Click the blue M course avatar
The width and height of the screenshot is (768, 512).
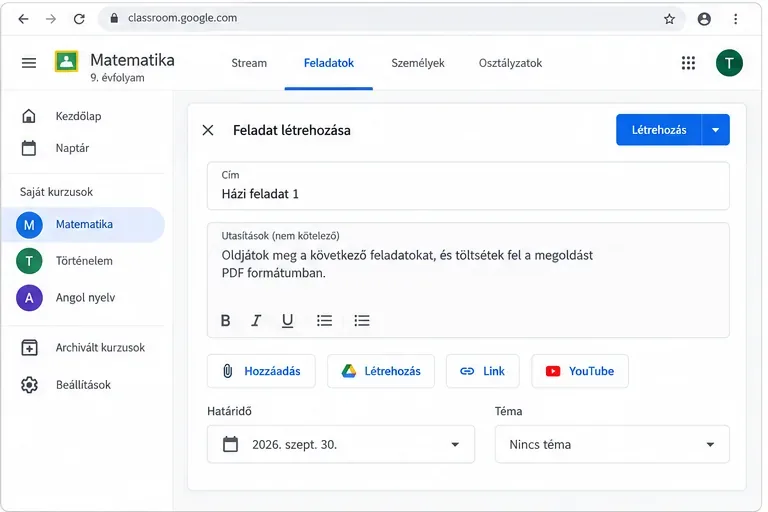[x=29, y=225]
